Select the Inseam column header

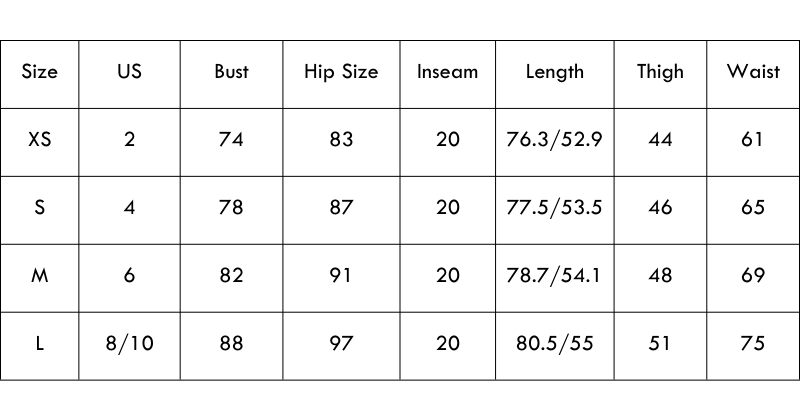447,72
